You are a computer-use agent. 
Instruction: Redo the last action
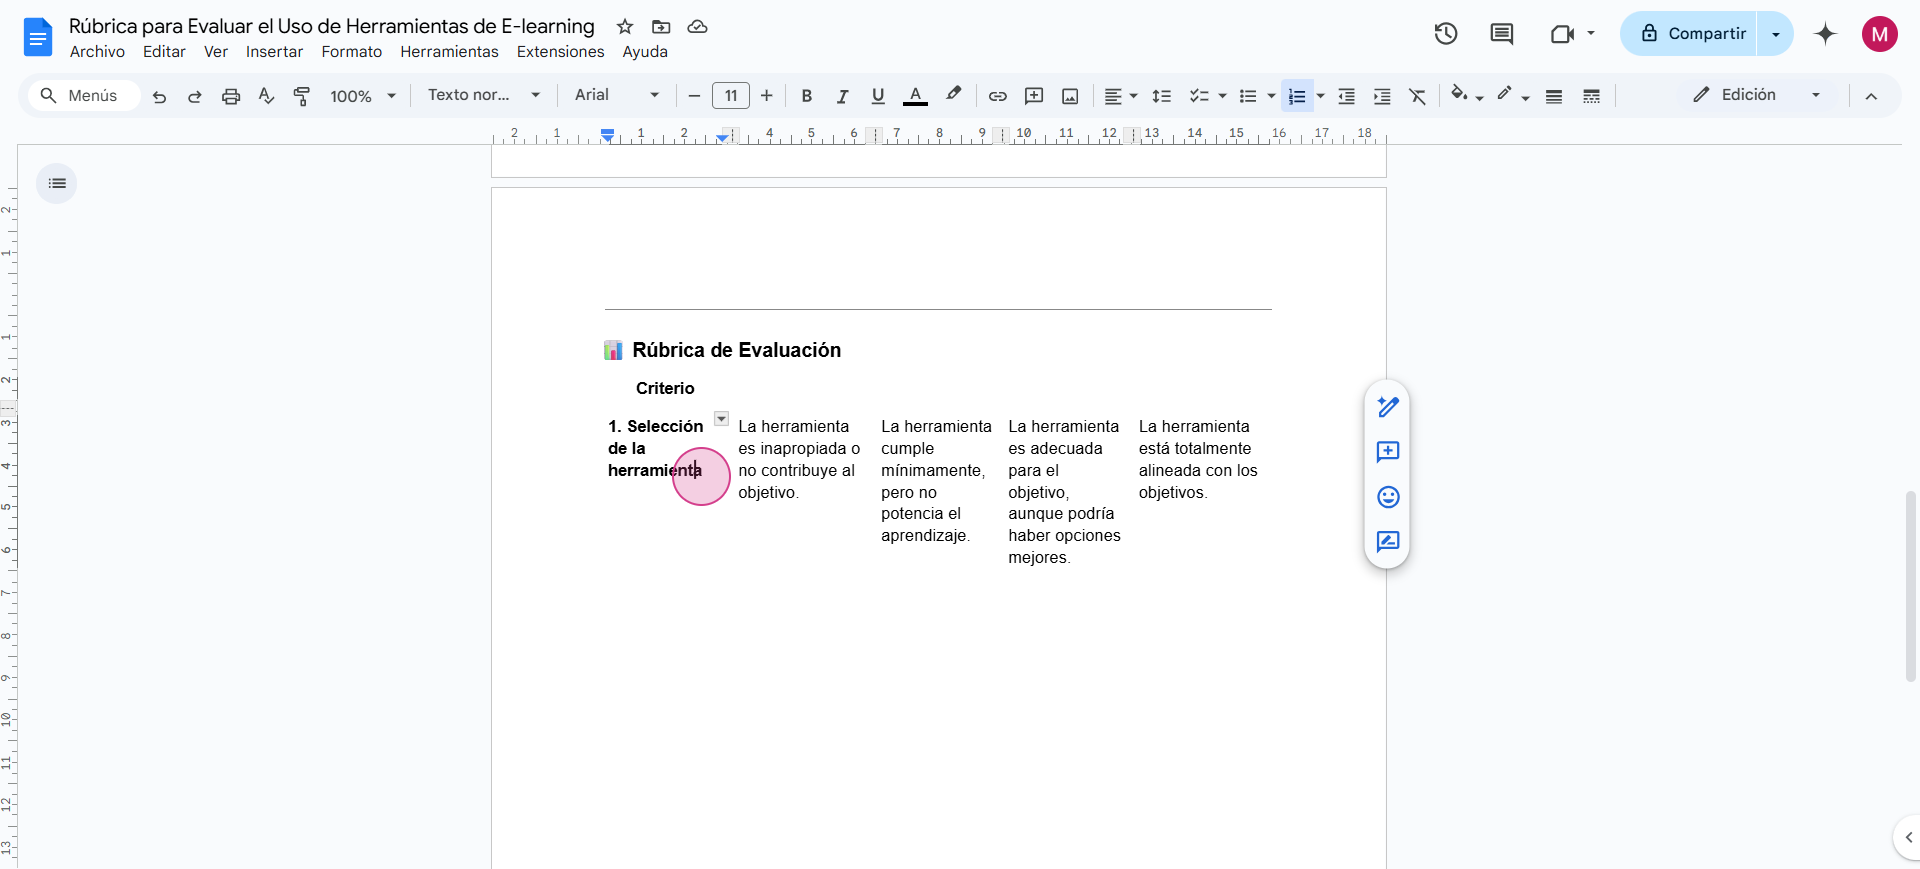(x=195, y=96)
